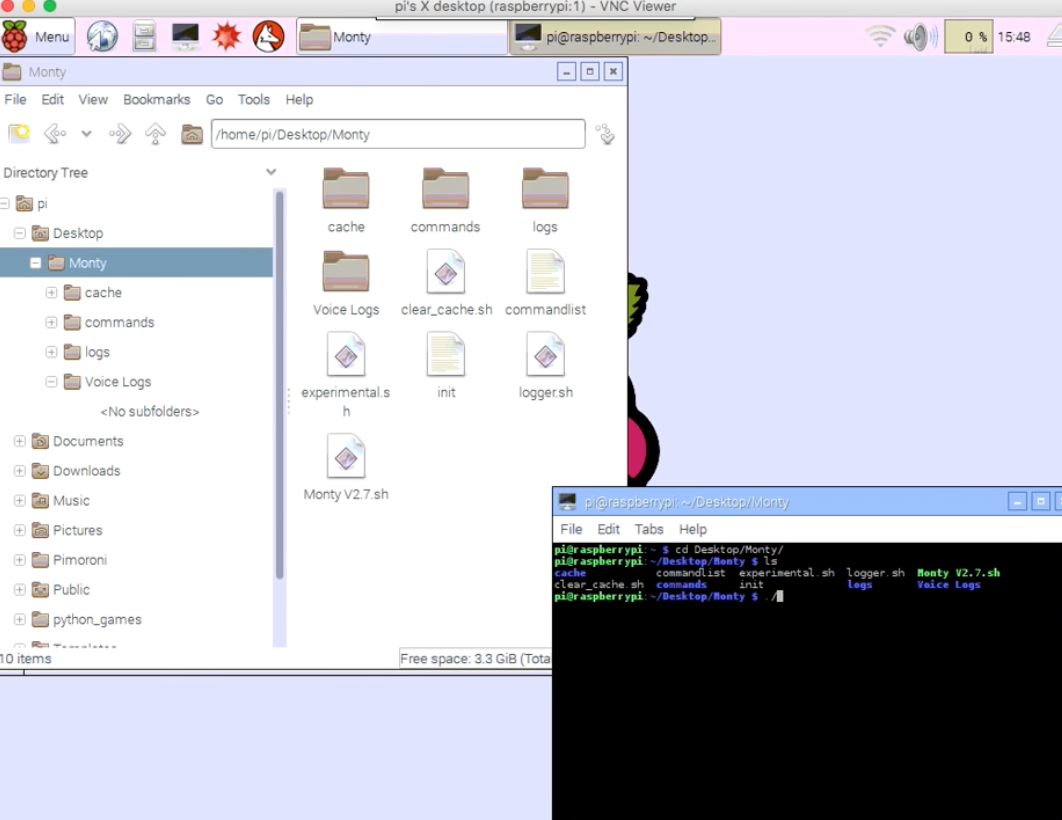1062x820 pixels.
Task: Select Pimoroni in directory tree
Action: (x=79, y=560)
